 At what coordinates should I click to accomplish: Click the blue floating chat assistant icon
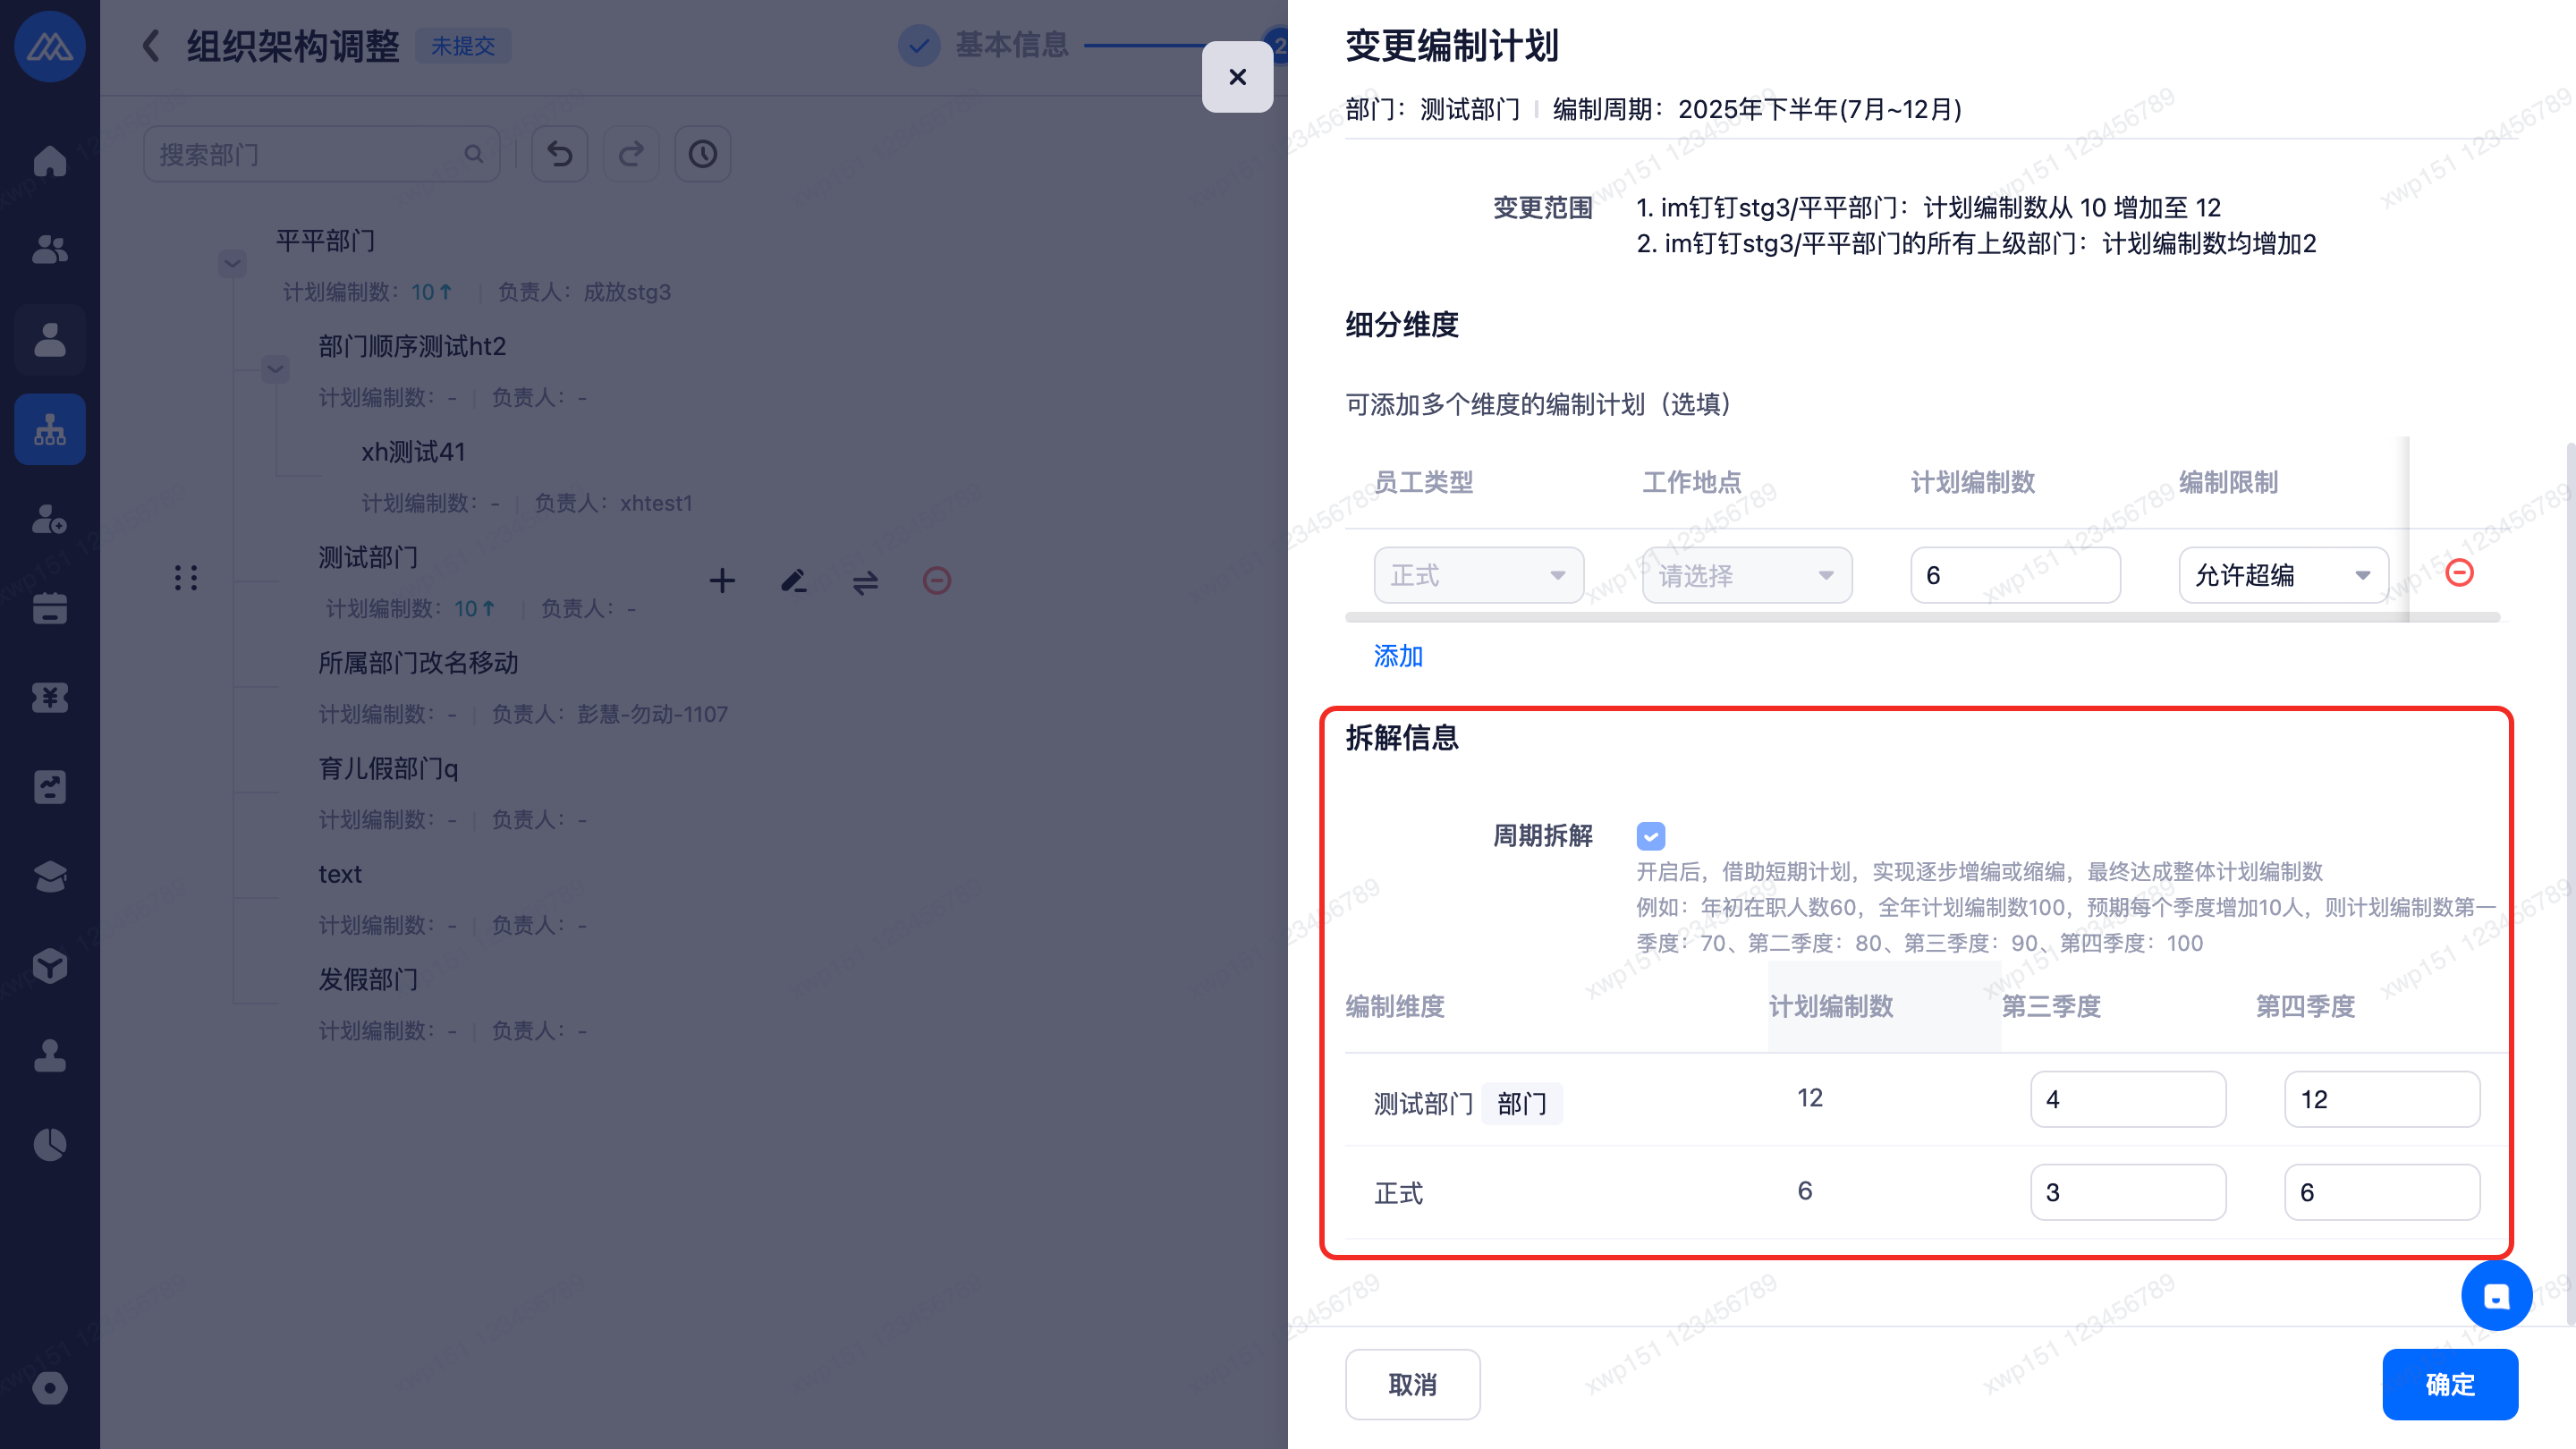pos(2496,1296)
